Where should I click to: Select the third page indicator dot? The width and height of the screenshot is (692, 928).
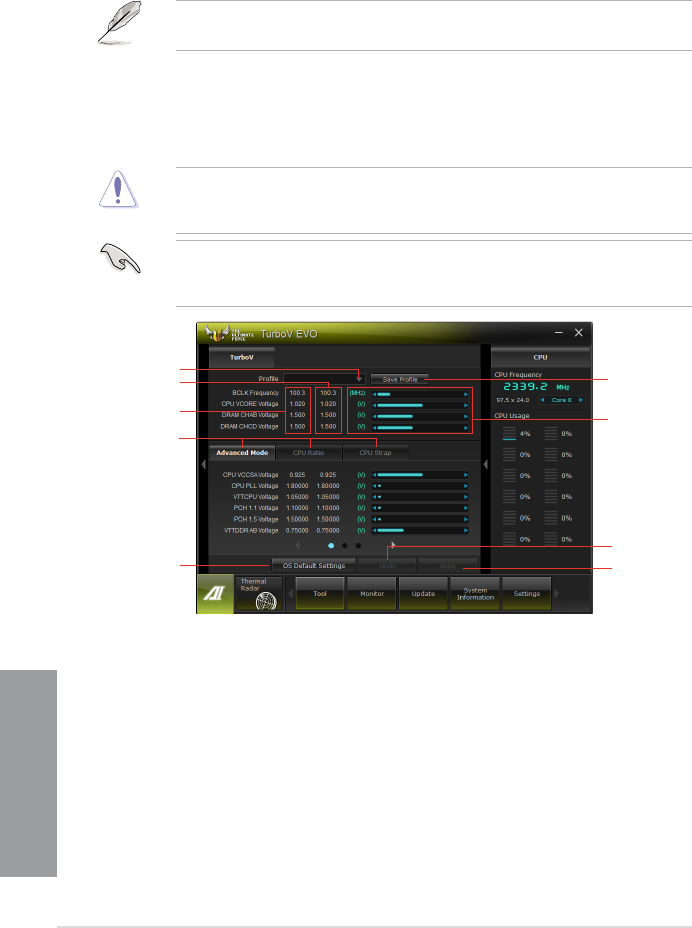[x=358, y=546]
